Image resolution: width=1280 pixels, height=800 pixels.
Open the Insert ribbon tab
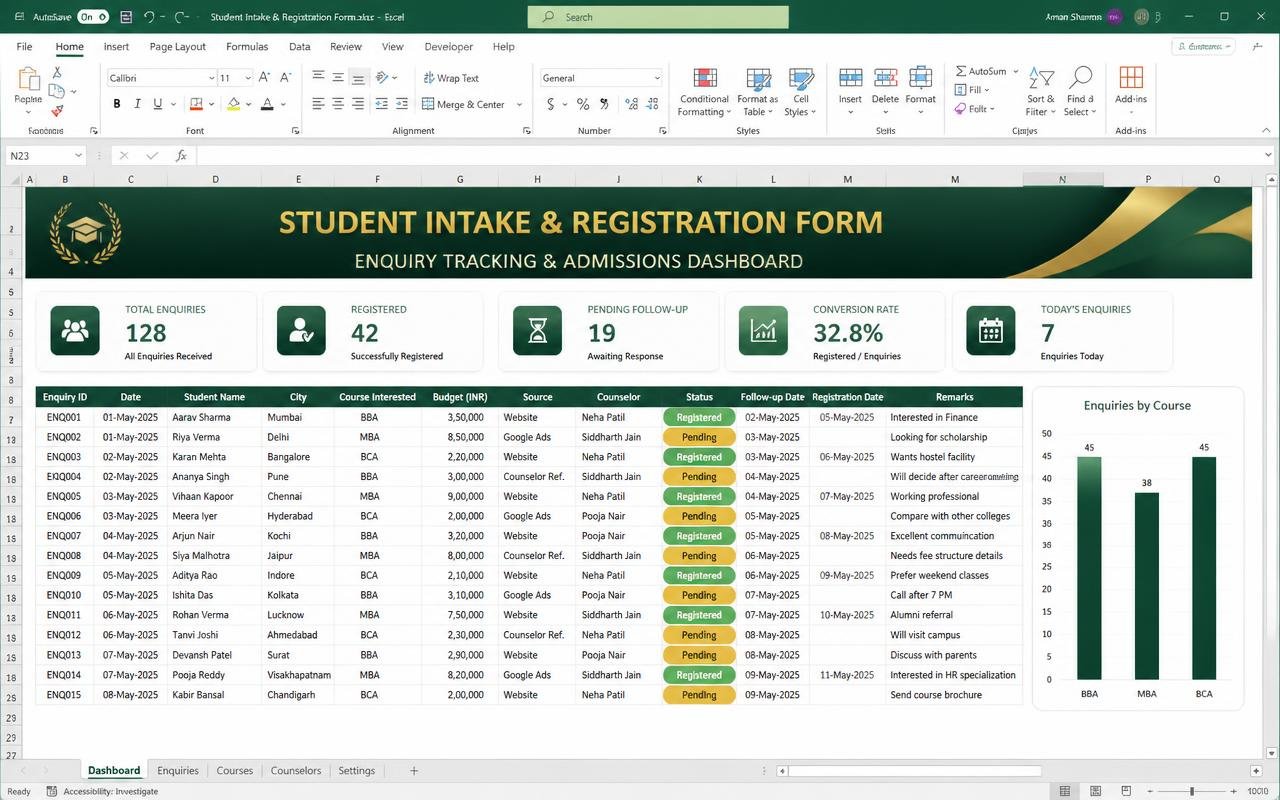(x=116, y=46)
